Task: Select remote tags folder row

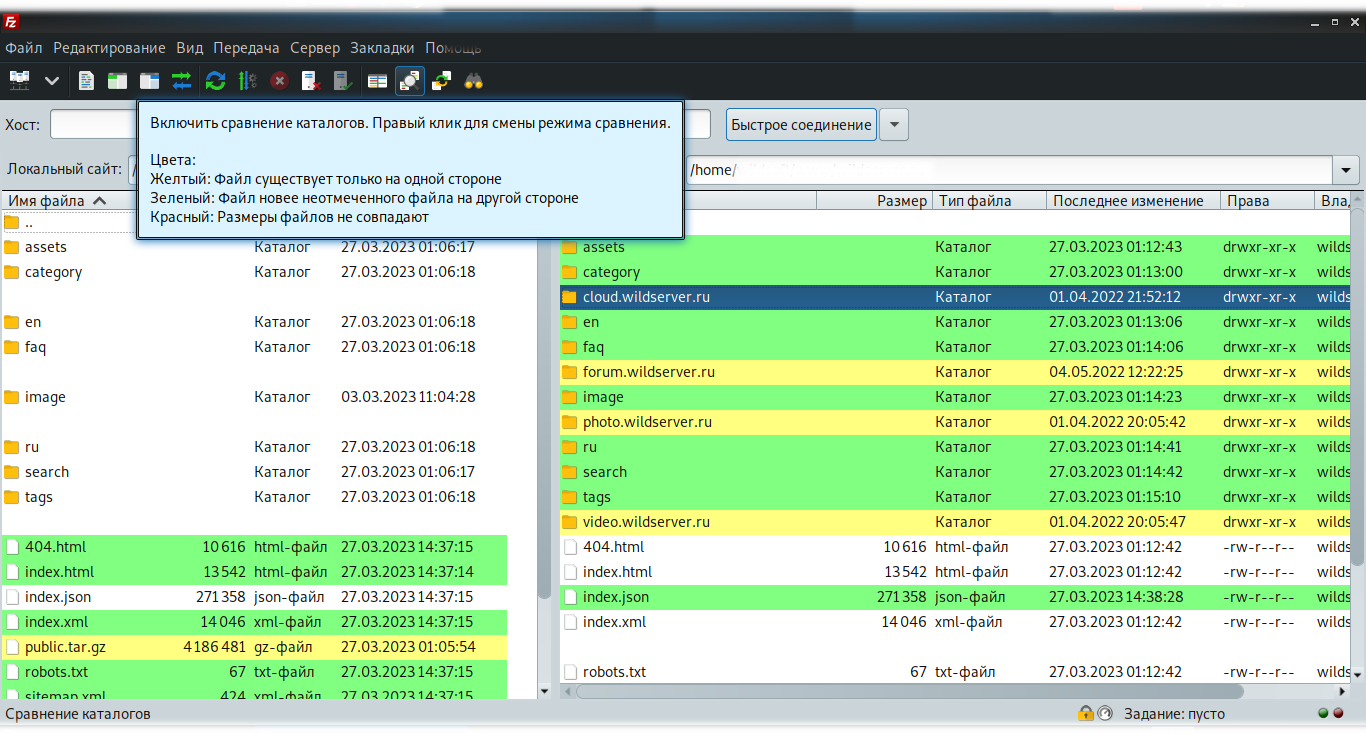Action: pyautogui.click(x=955, y=497)
